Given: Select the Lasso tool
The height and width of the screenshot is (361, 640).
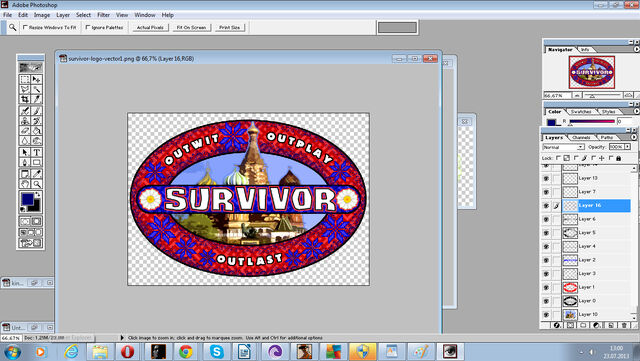Looking at the screenshot, I should coord(25,89).
